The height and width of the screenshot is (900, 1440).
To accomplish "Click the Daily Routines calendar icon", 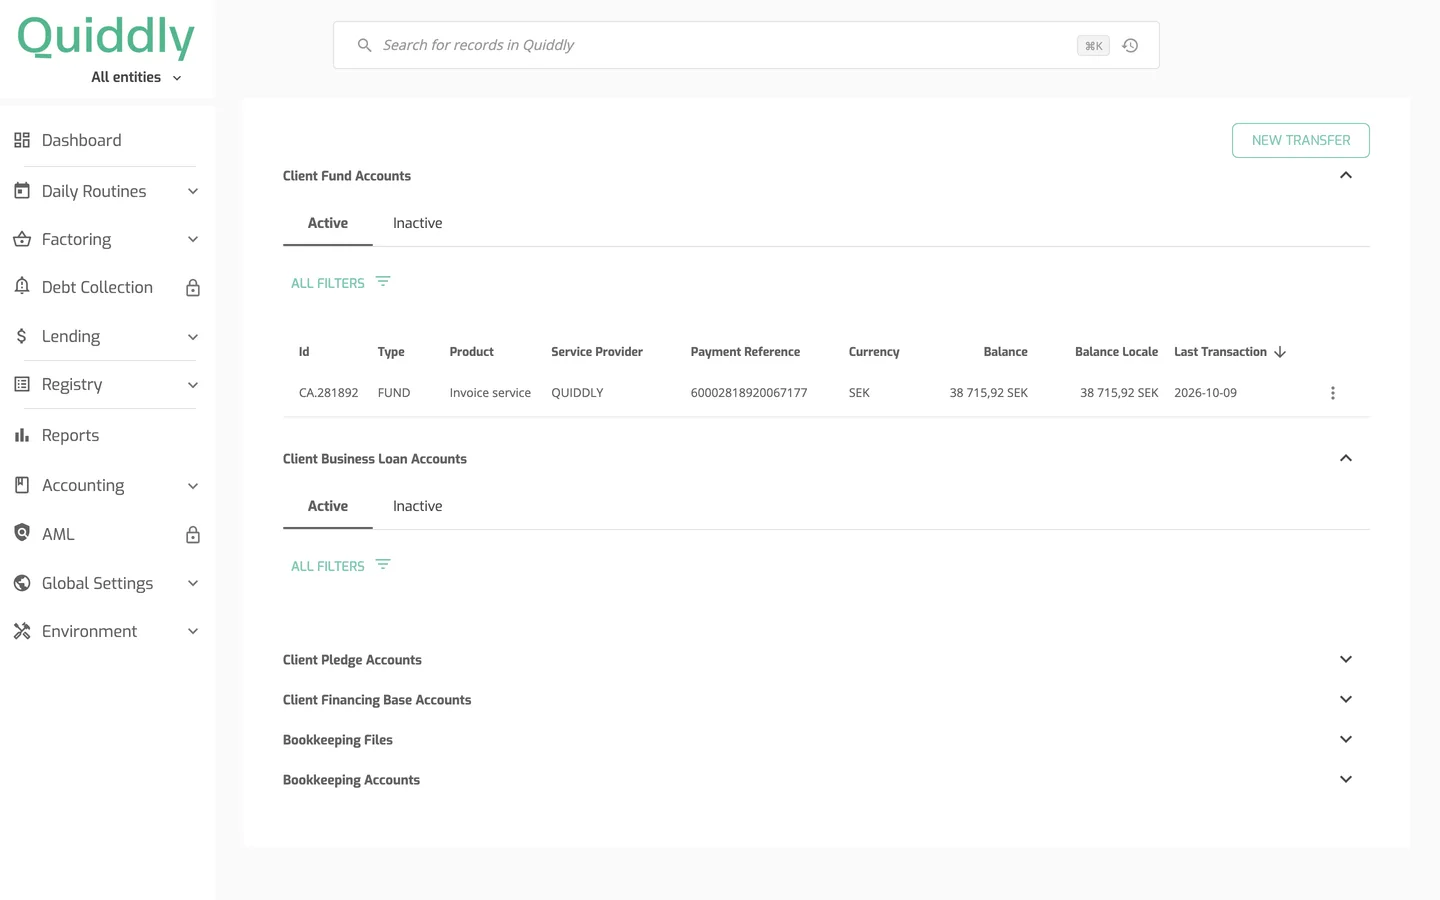I will pos(22,190).
